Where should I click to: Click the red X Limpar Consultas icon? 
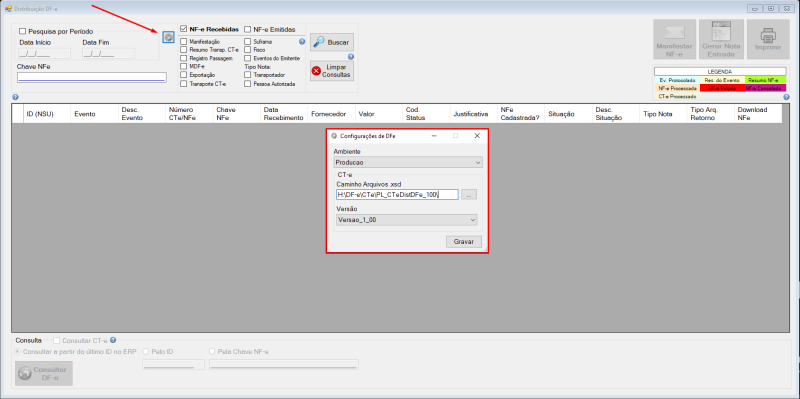[316, 71]
